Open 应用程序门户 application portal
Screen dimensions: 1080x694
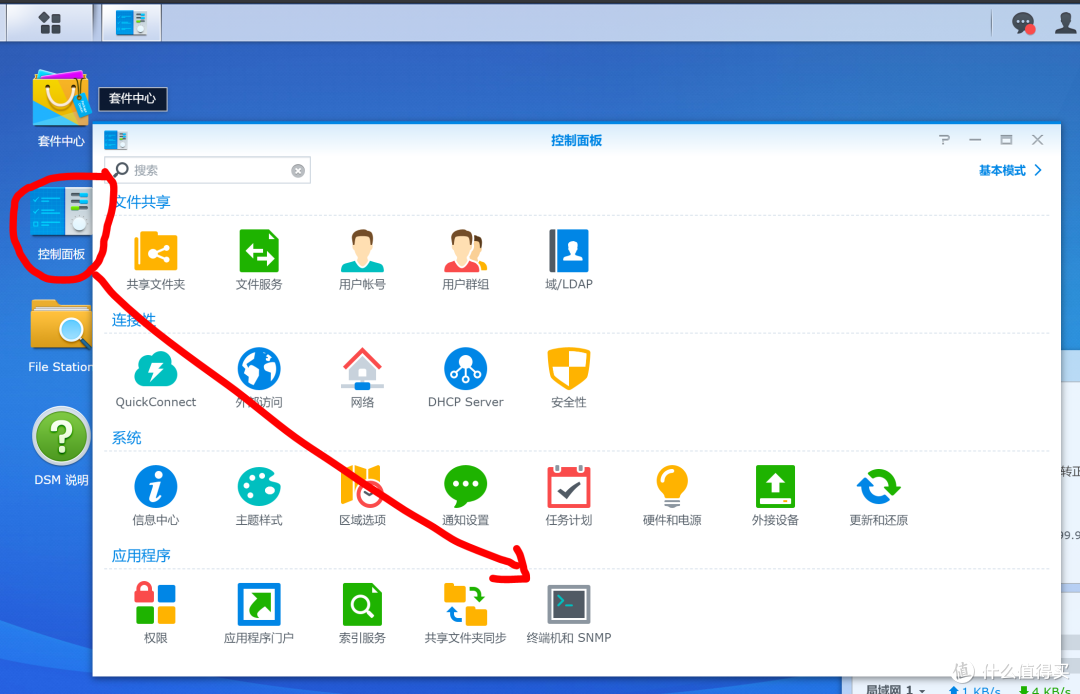[x=259, y=613]
